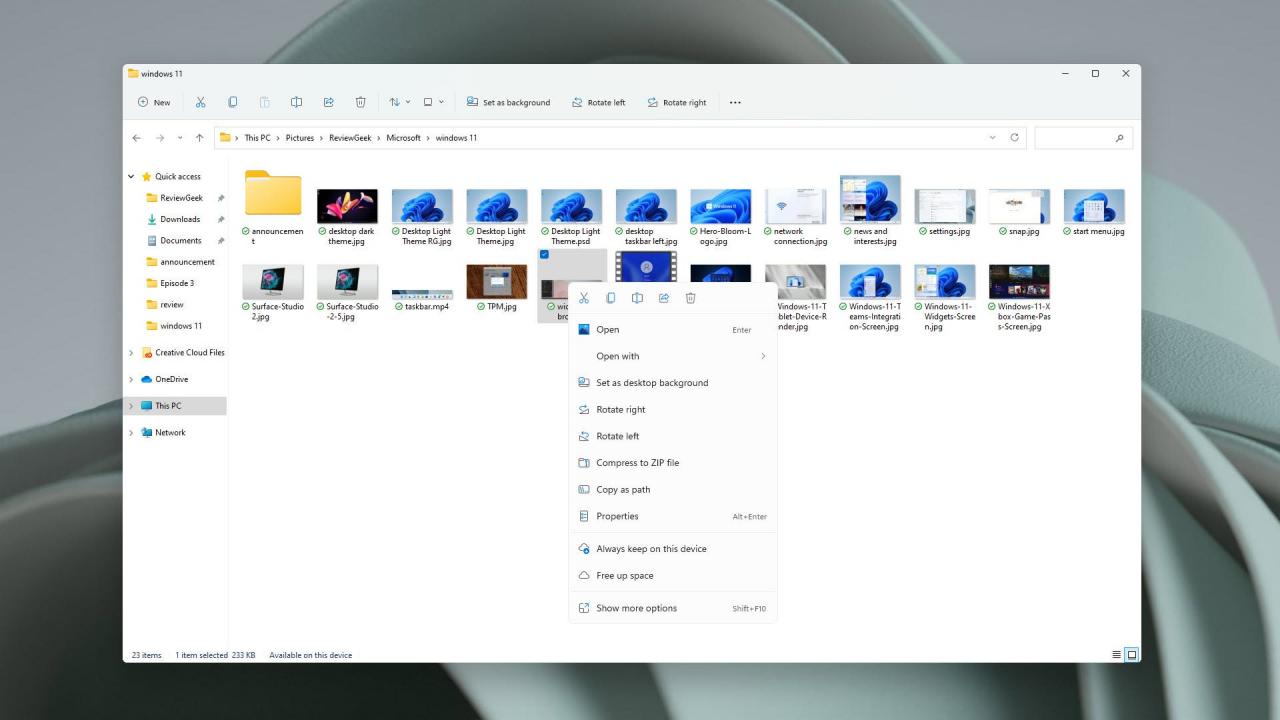Delete the selected image with the trash icon
Viewport: 1280px width, 720px height.
(x=690, y=297)
